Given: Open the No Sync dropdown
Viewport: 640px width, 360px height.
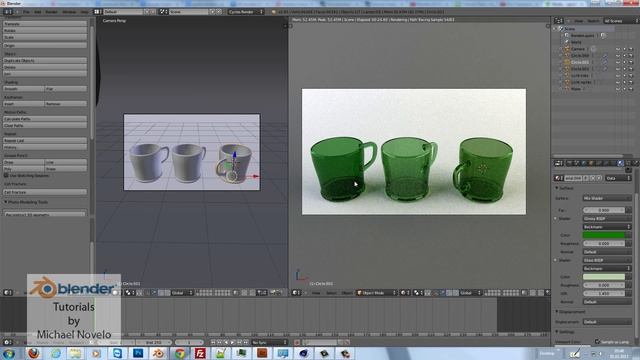Looking at the screenshot, I should tap(269, 342).
